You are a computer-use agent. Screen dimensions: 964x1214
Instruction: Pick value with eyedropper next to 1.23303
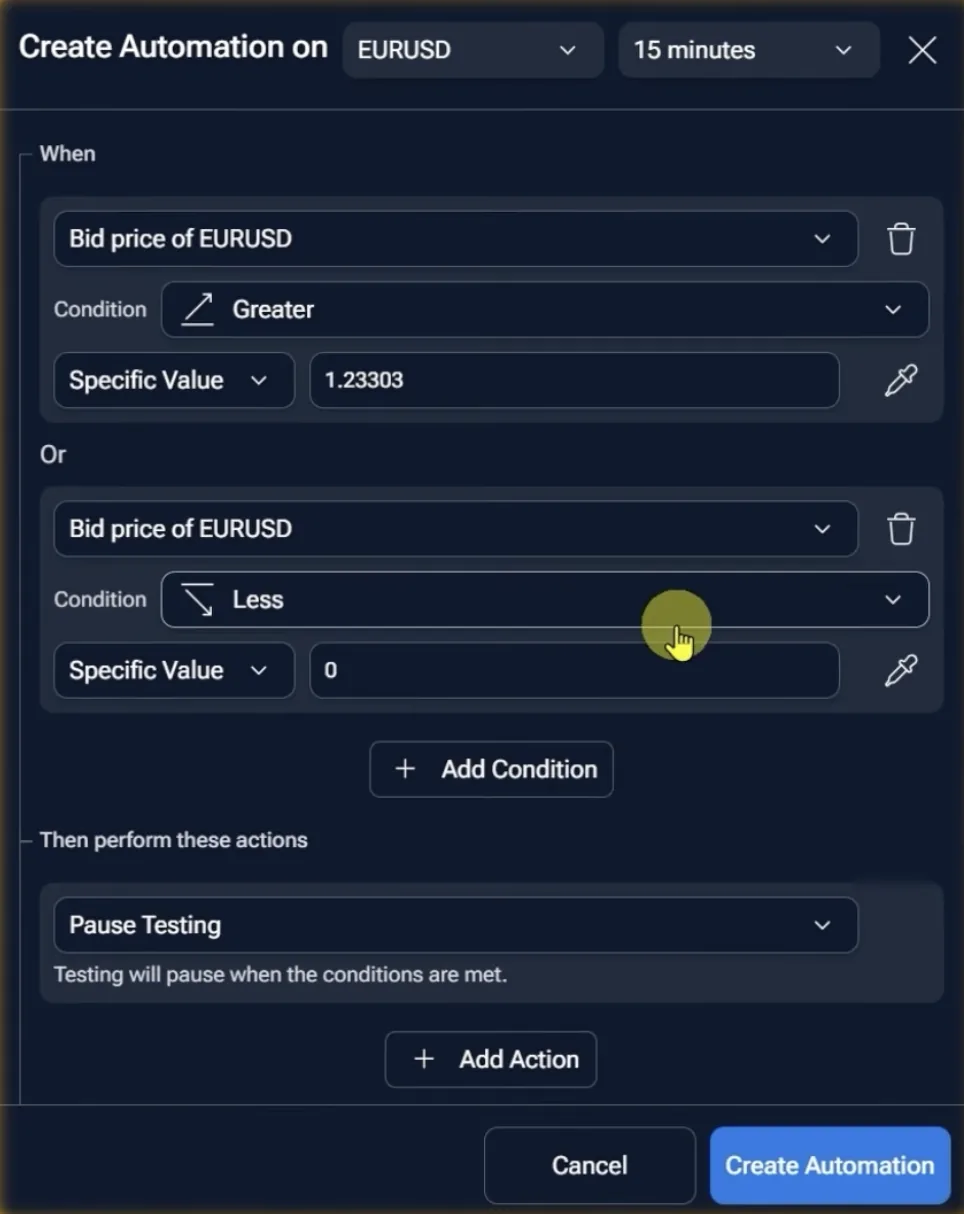pos(901,380)
